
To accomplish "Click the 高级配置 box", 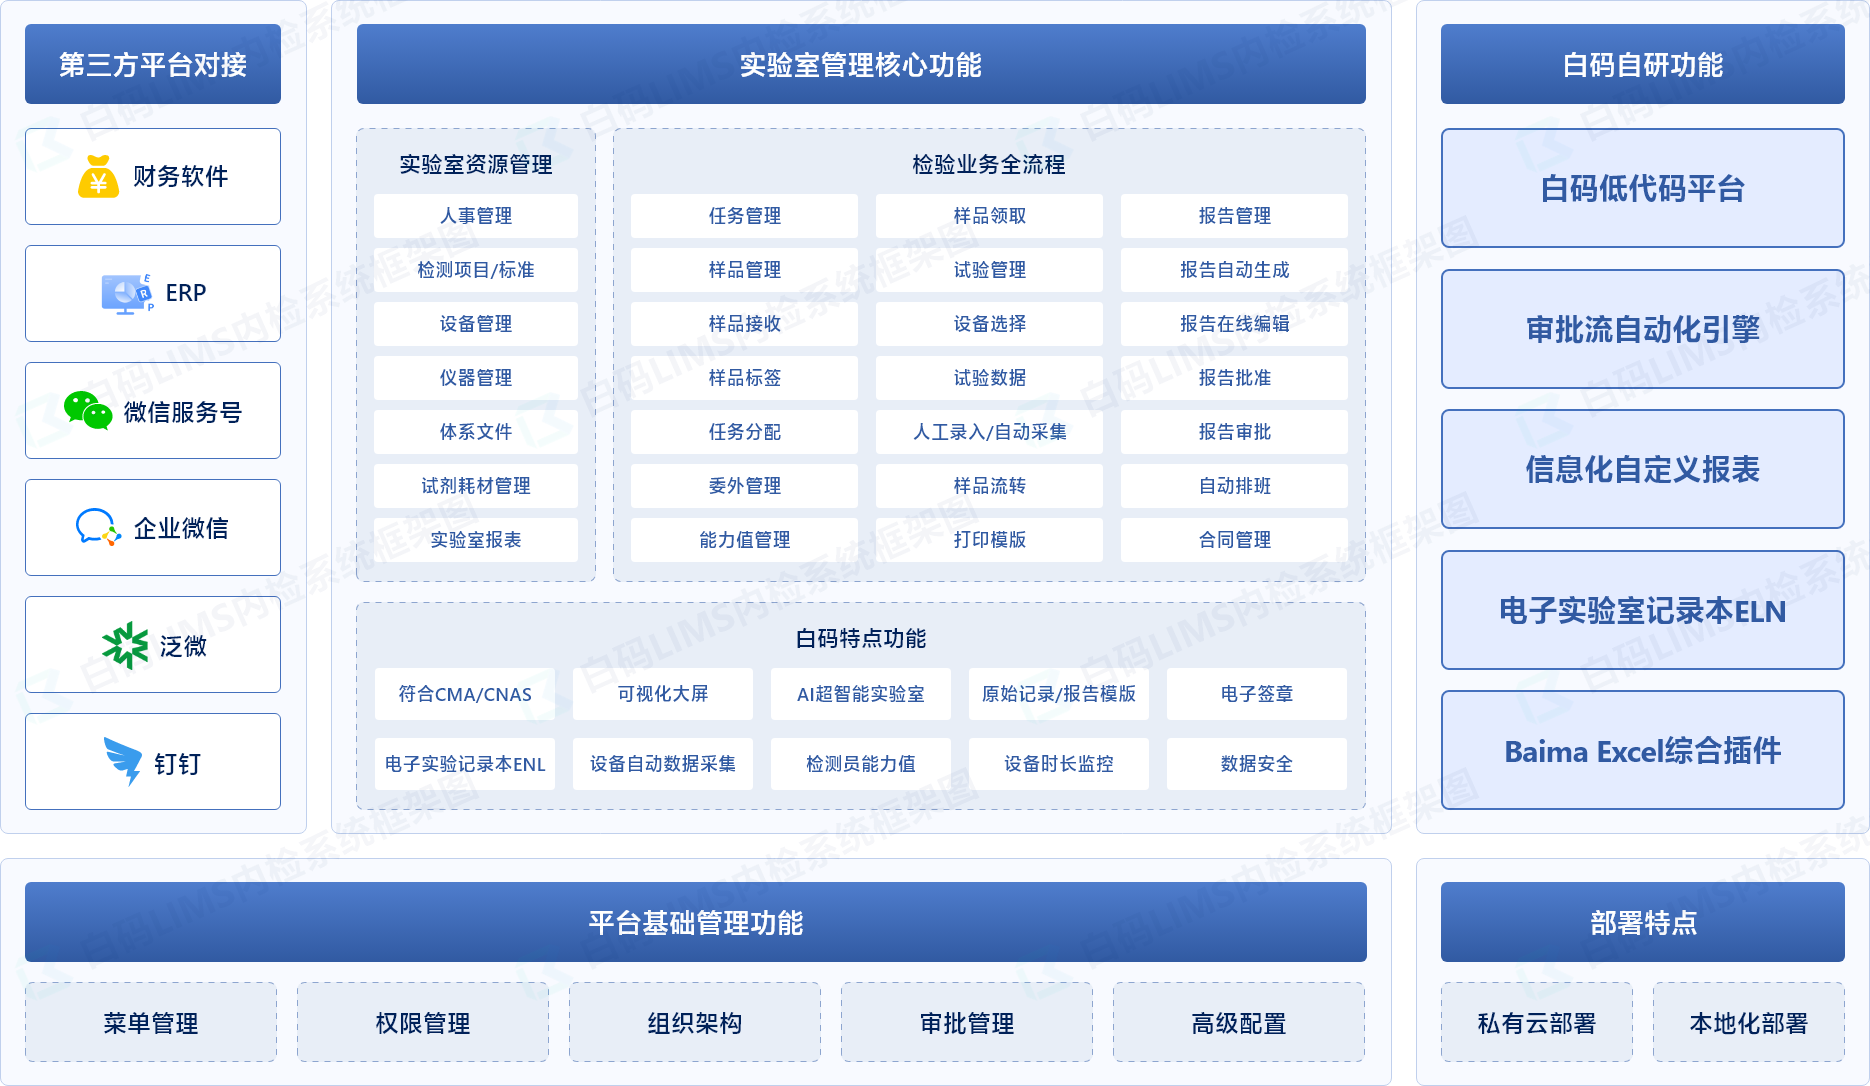I will (1239, 1022).
